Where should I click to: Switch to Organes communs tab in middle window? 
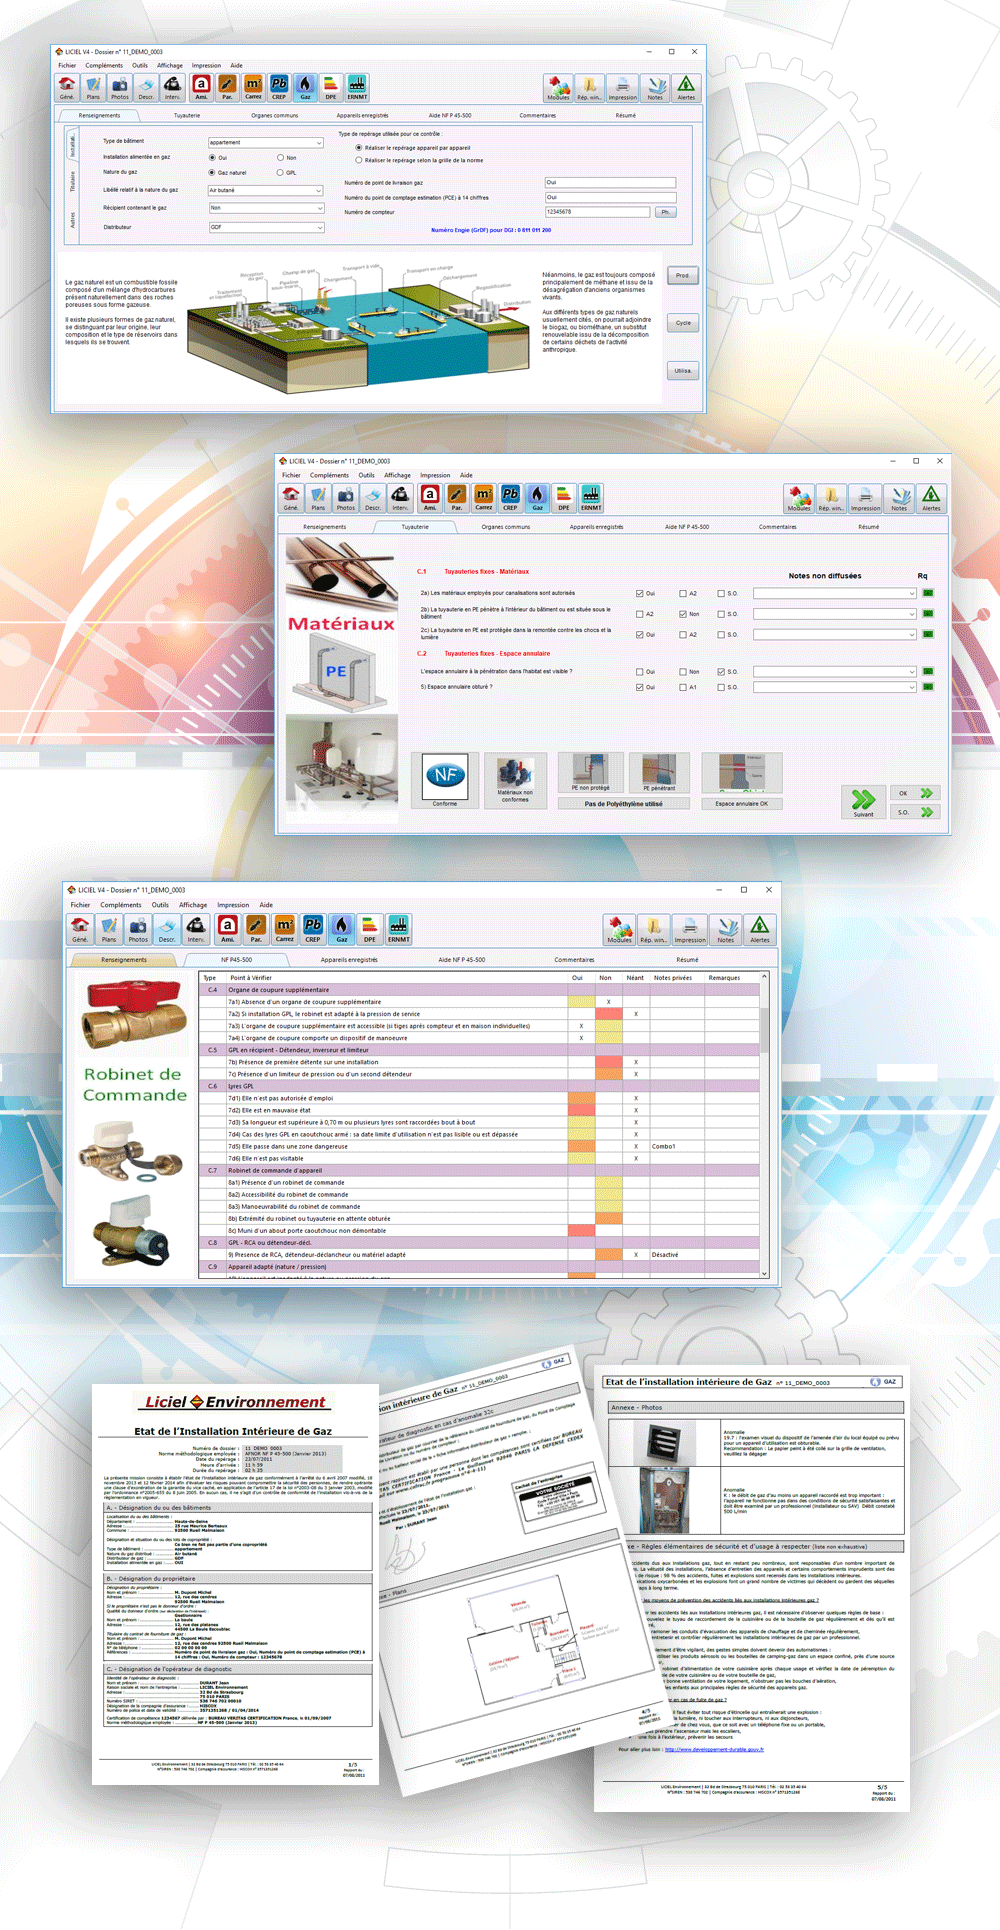click(x=506, y=527)
